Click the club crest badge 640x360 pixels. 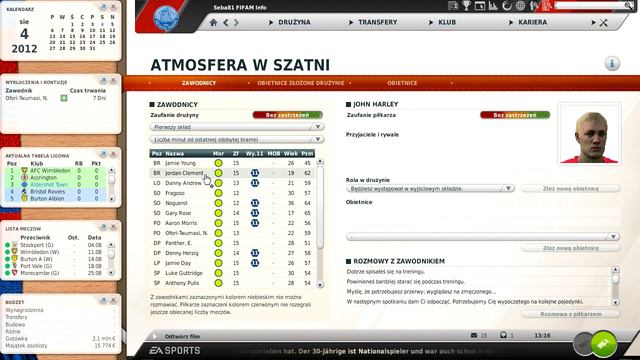pyautogui.click(x=166, y=18)
